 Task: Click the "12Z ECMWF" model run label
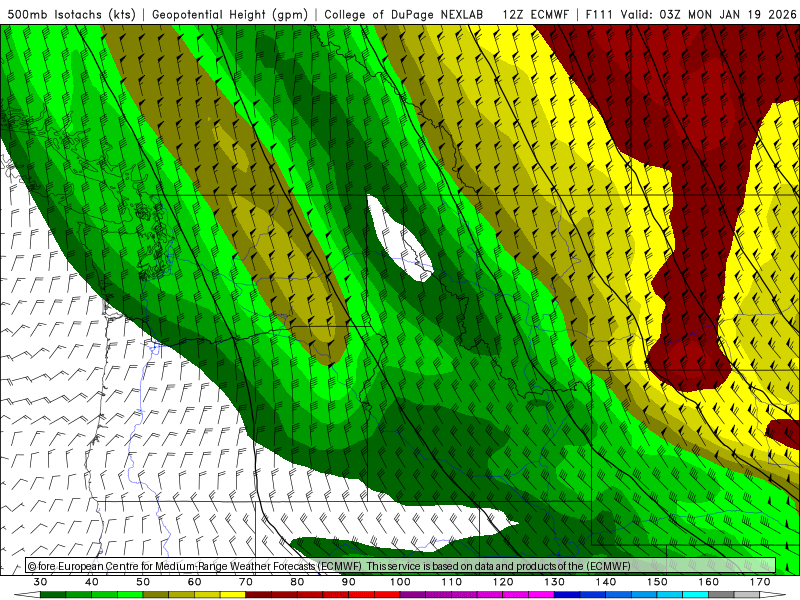click(535, 15)
